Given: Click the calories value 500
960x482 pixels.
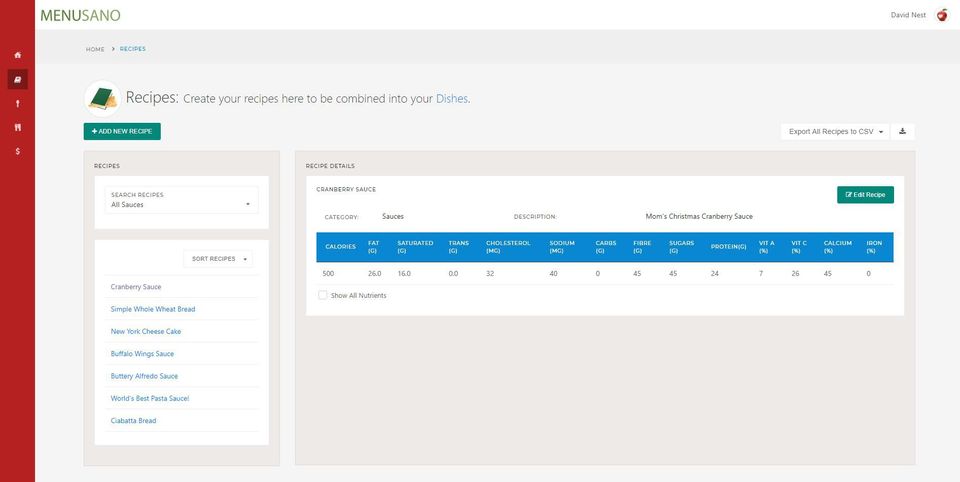Looking at the screenshot, I should [328, 274].
